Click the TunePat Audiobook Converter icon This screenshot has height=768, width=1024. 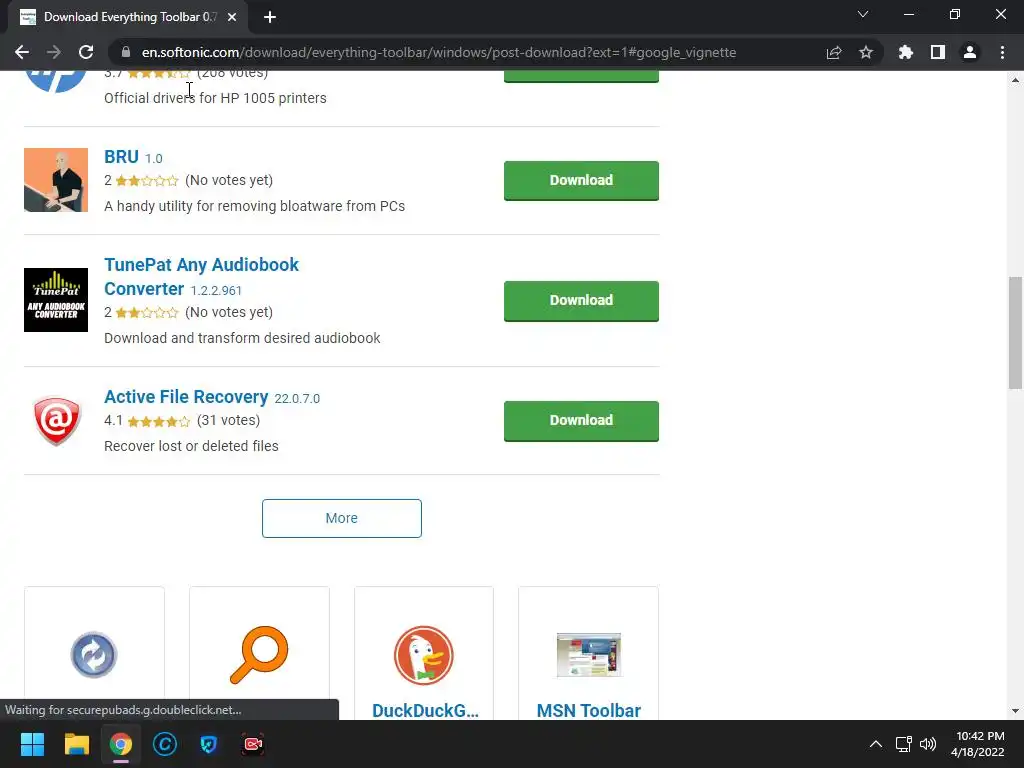pos(56,300)
